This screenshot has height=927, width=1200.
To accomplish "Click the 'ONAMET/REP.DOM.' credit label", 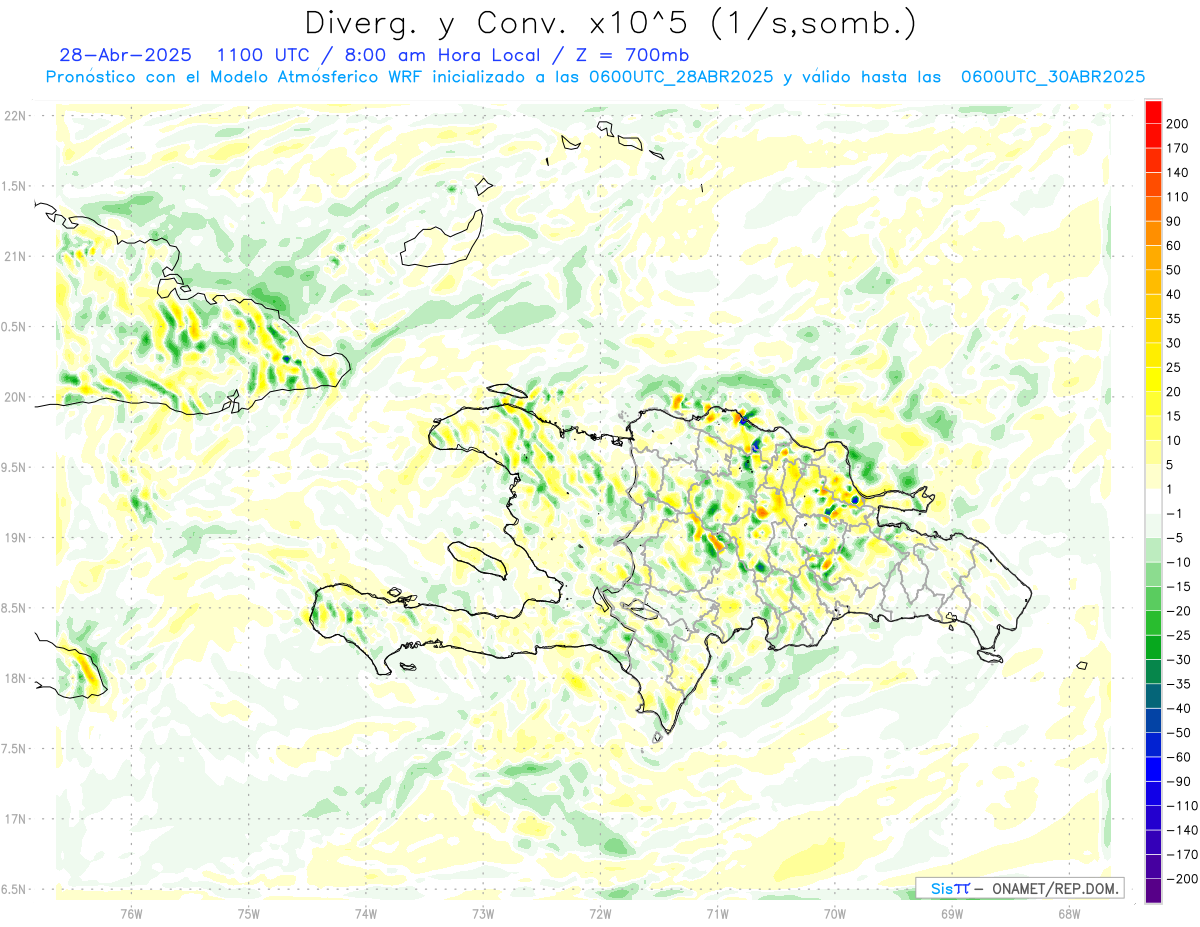I will [x=1056, y=888].
